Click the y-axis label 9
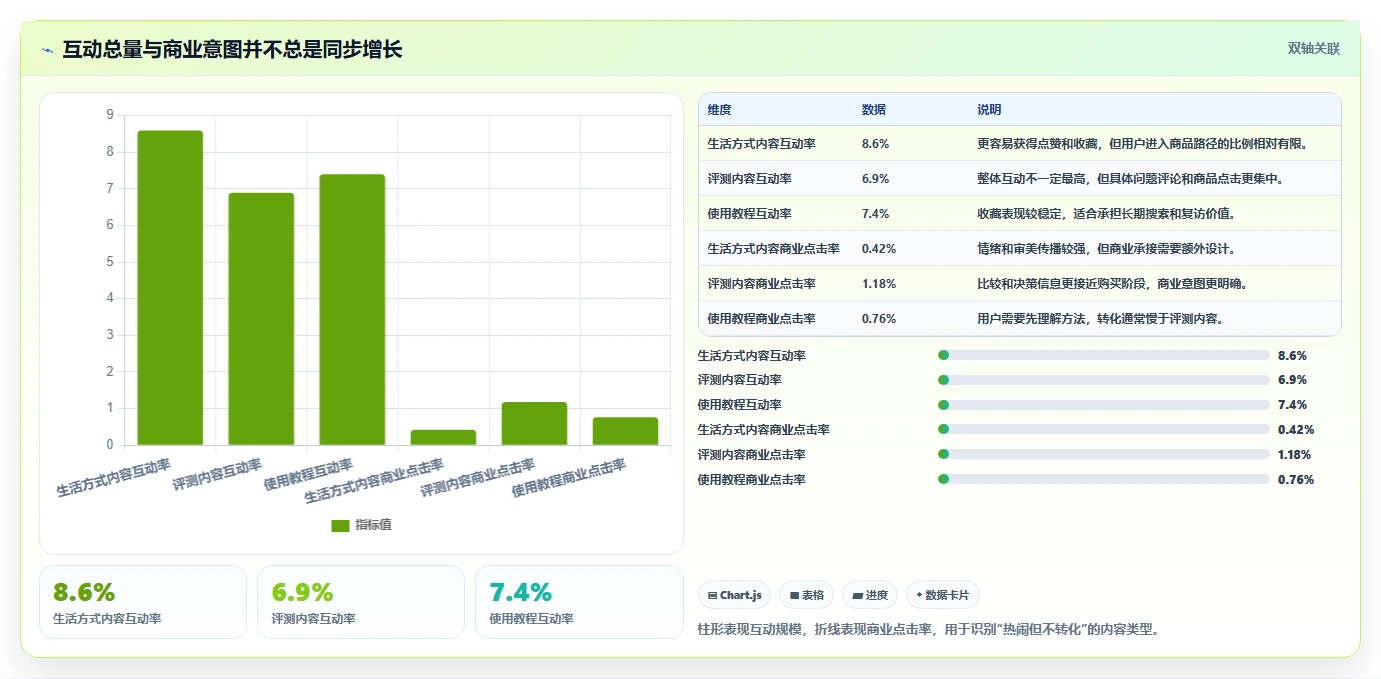The width and height of the screenshot is (1381, 679). [110, 115]
